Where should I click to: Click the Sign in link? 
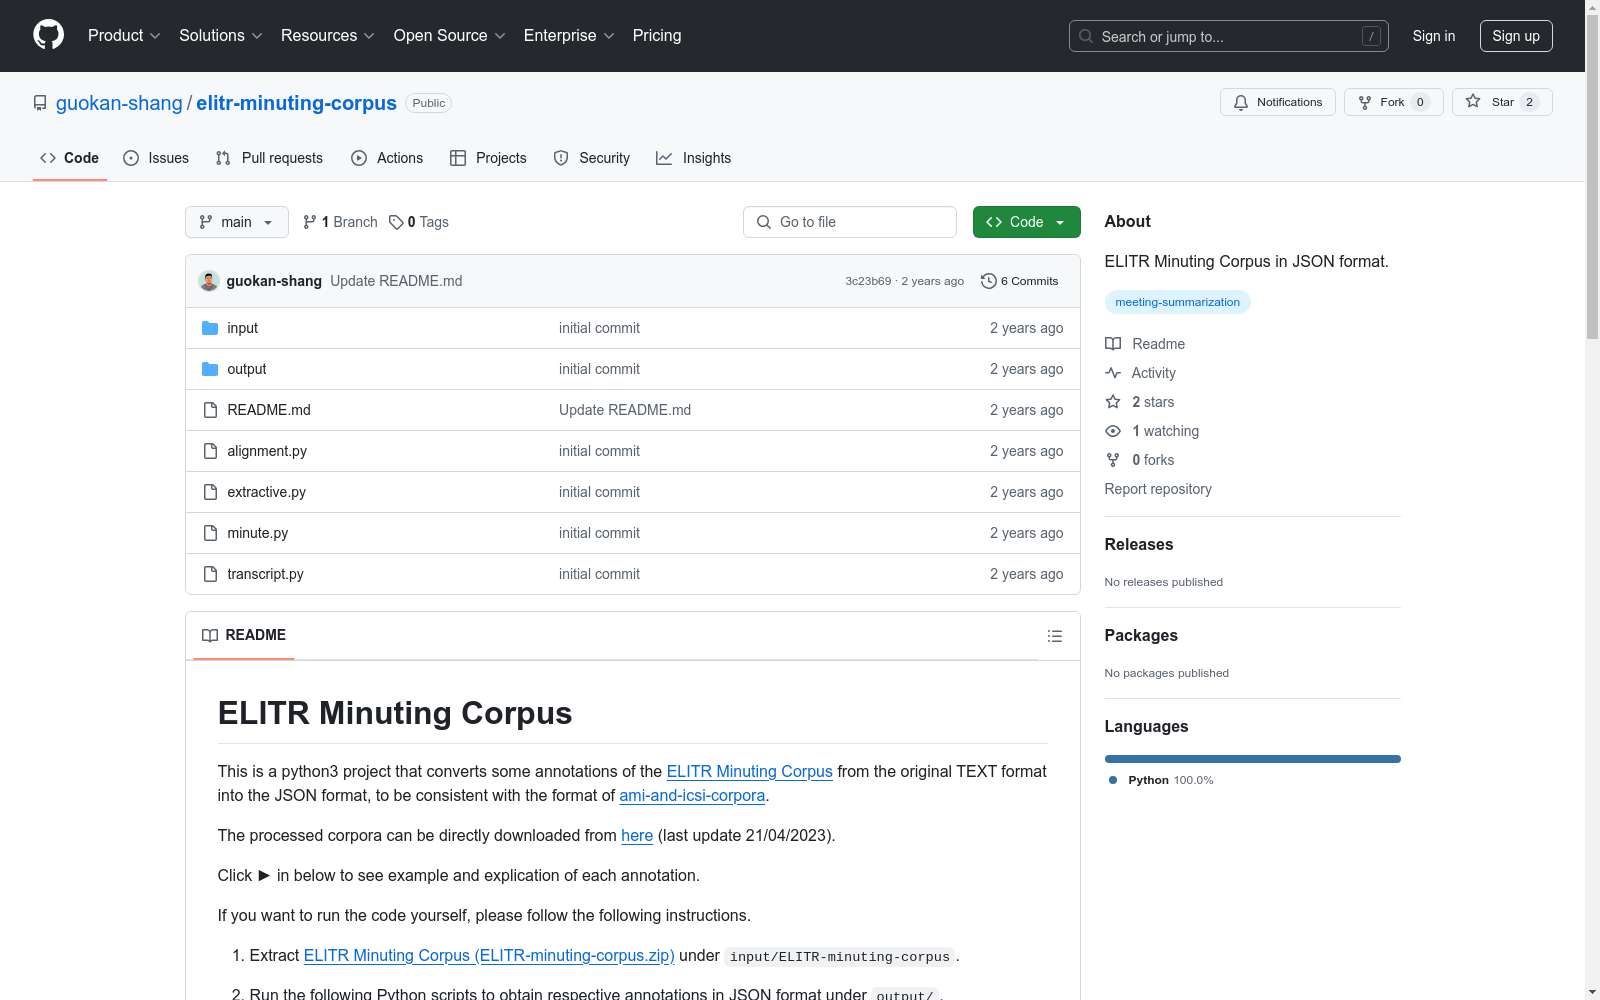(1434, 36)
